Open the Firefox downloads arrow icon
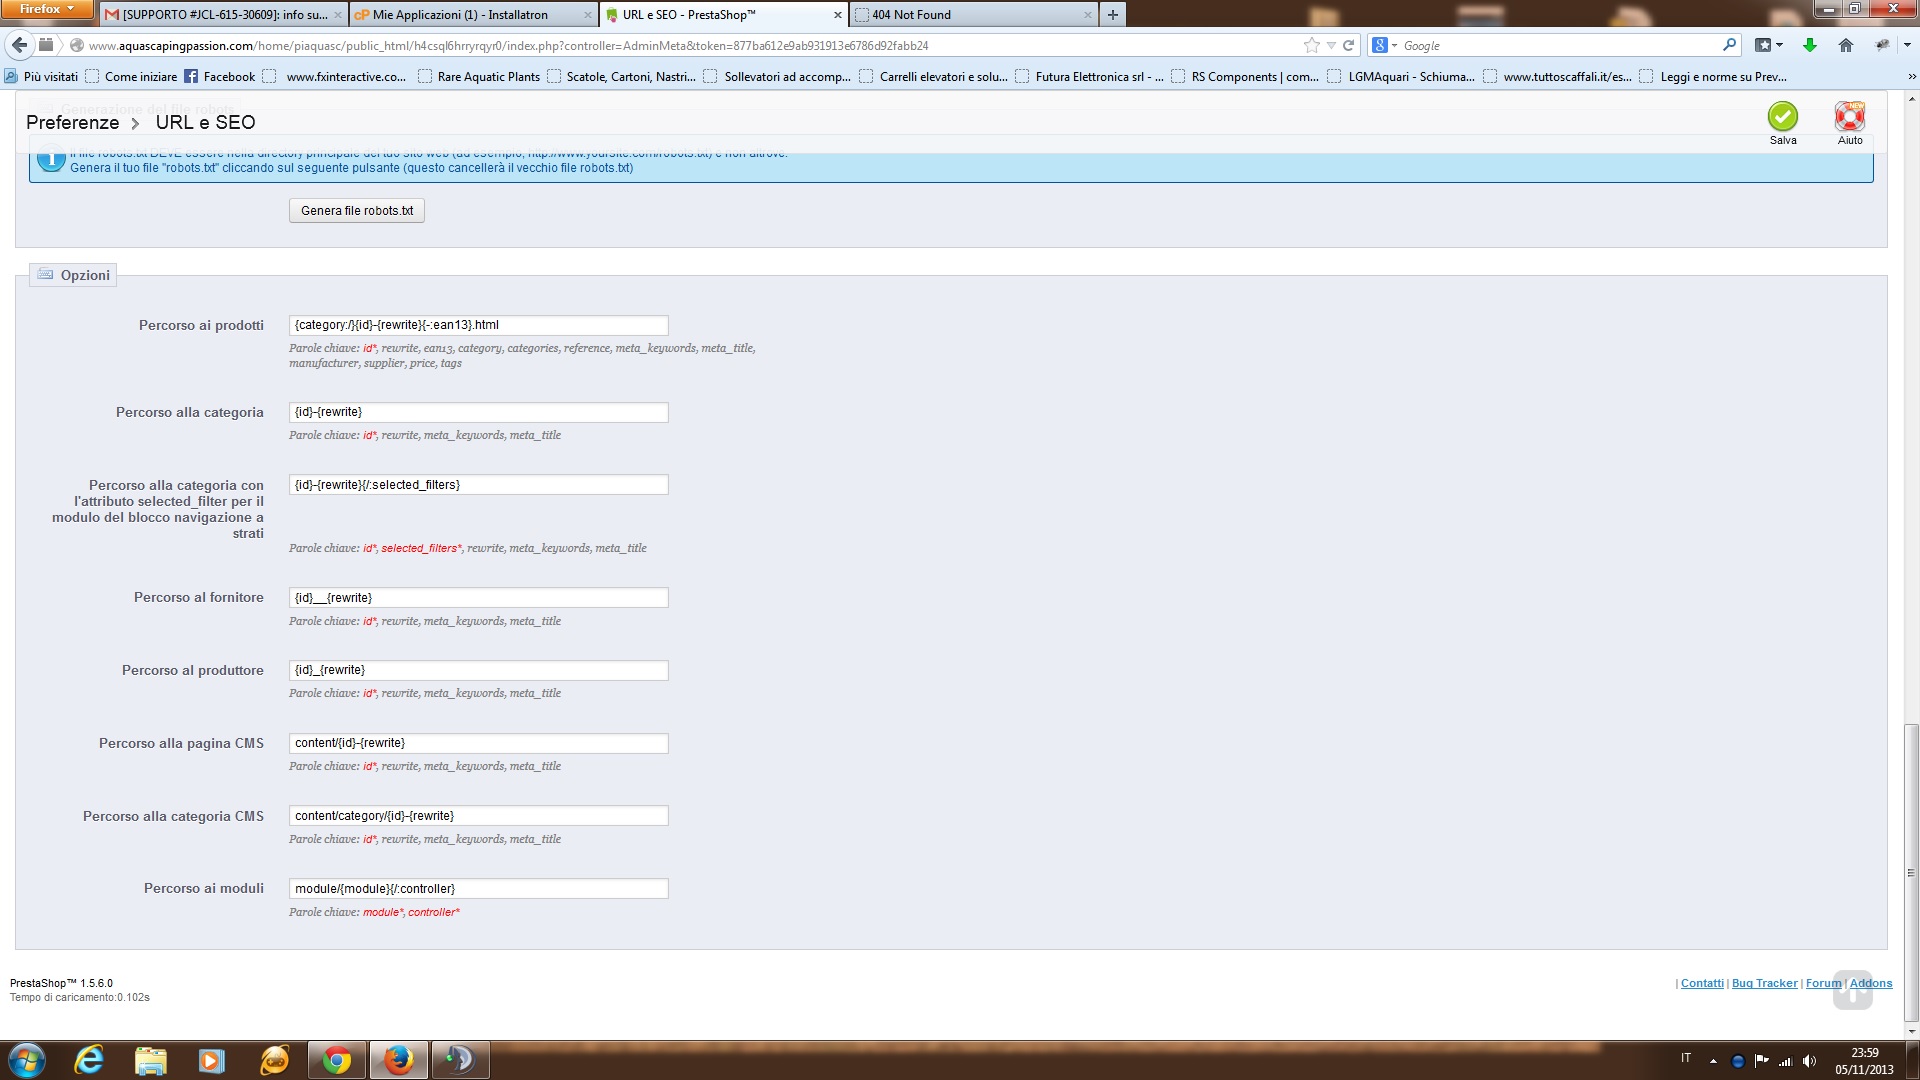 click(x=1809, y=45)
